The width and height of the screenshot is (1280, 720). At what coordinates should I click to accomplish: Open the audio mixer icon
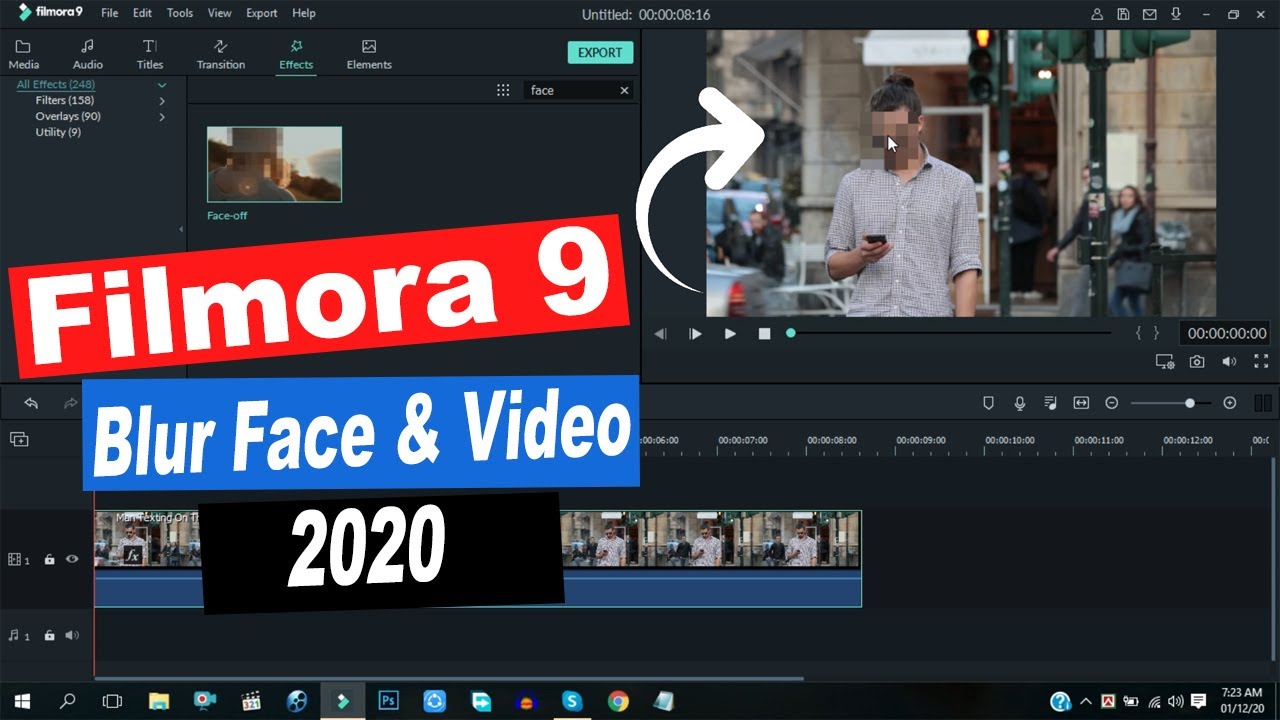[1050, 403]
